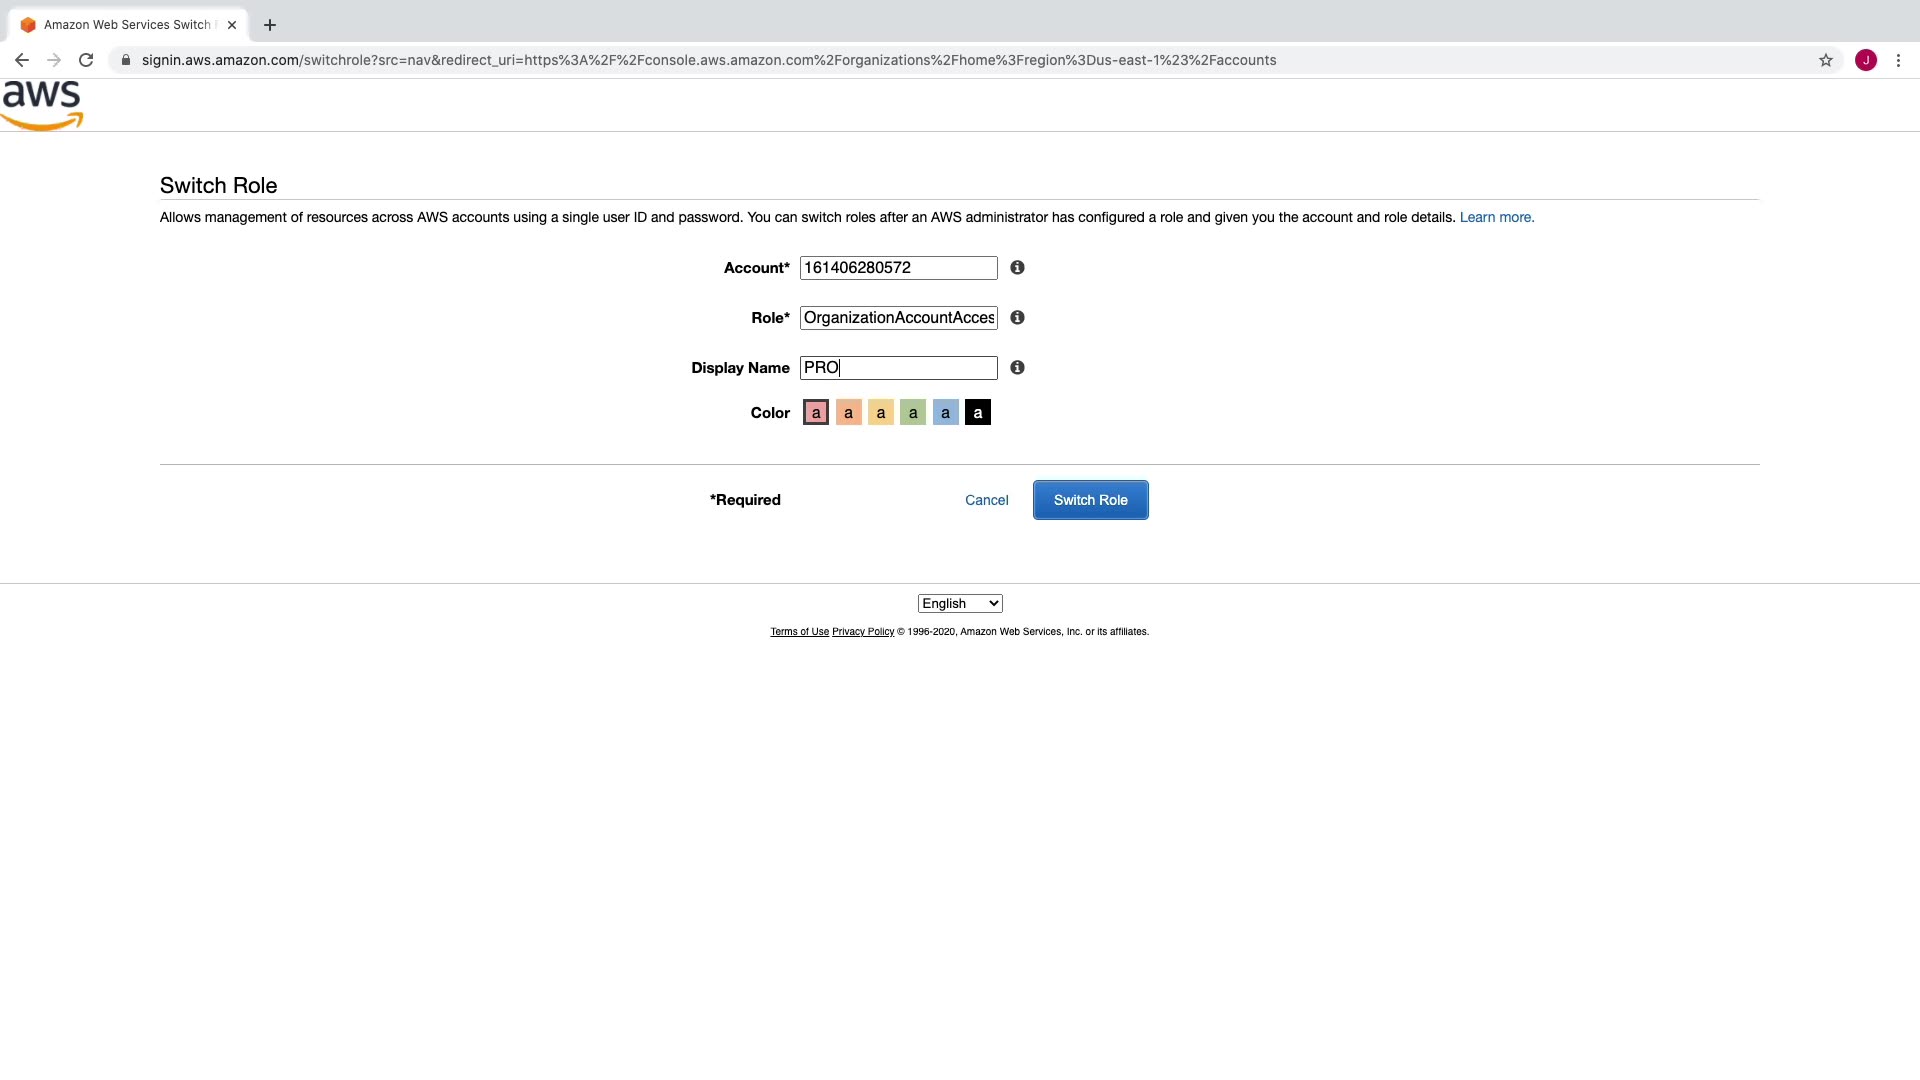Pick the black color swatch

click(978, 413)
